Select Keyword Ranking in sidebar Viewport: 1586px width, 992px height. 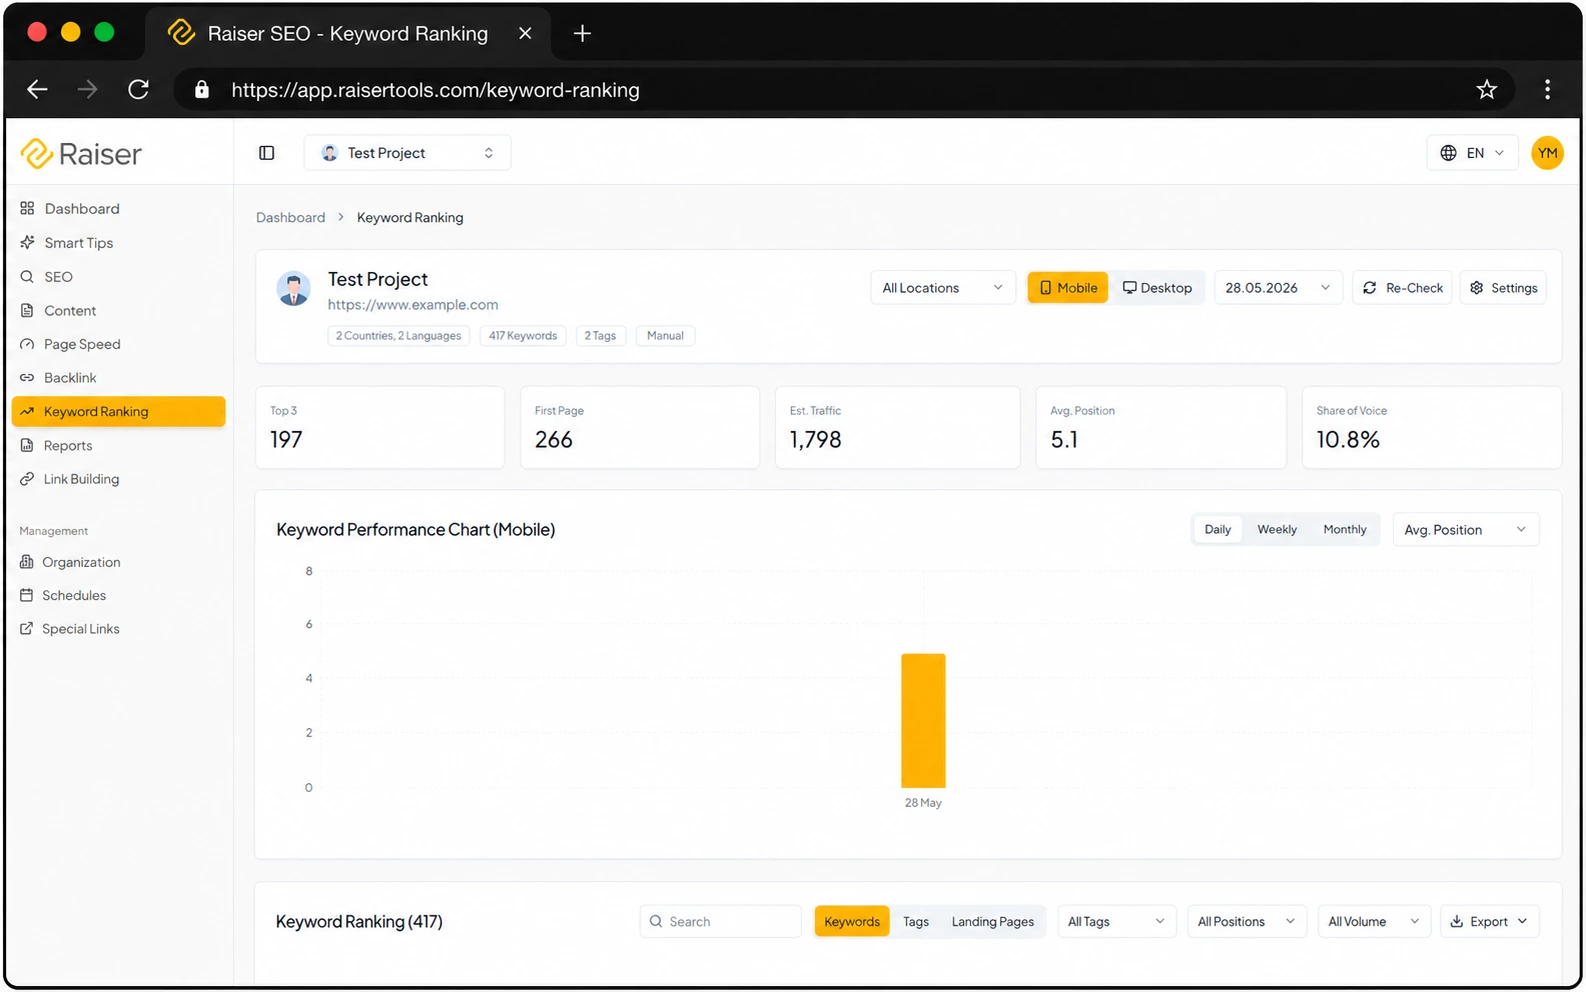119,412
